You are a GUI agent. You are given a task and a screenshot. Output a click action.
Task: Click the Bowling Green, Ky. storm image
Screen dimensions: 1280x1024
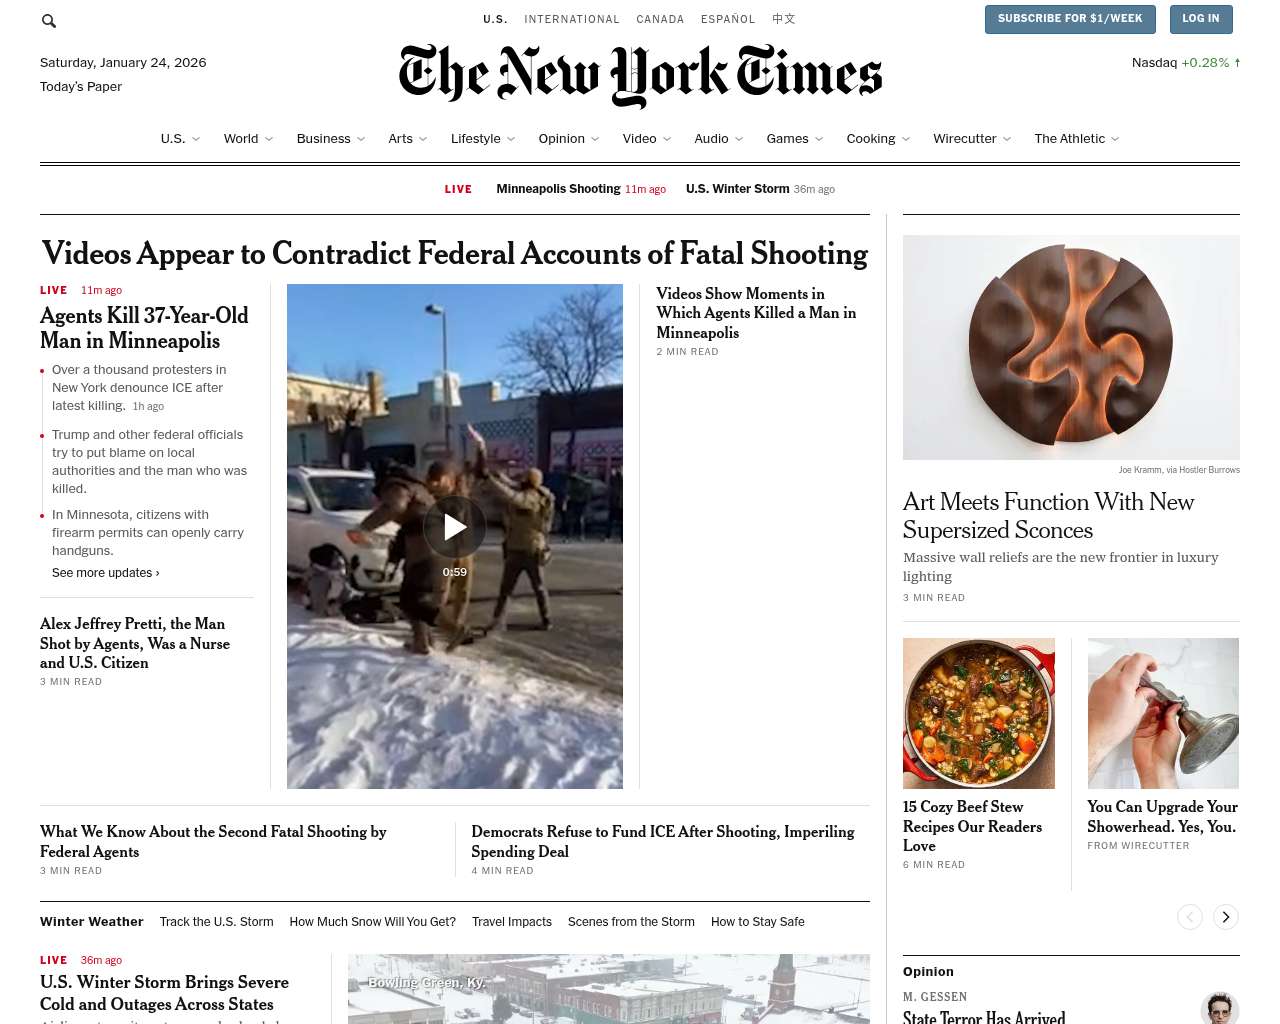click(x=609, y=989)
